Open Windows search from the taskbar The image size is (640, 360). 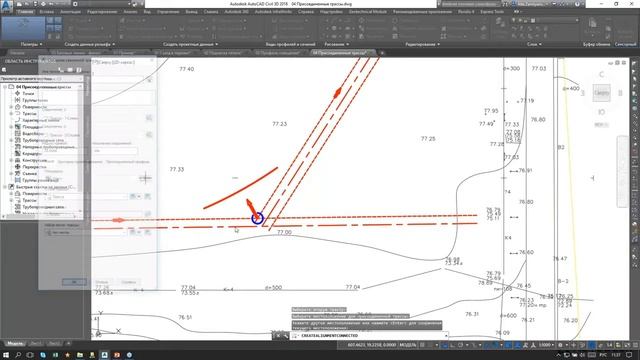click(18, 355)
